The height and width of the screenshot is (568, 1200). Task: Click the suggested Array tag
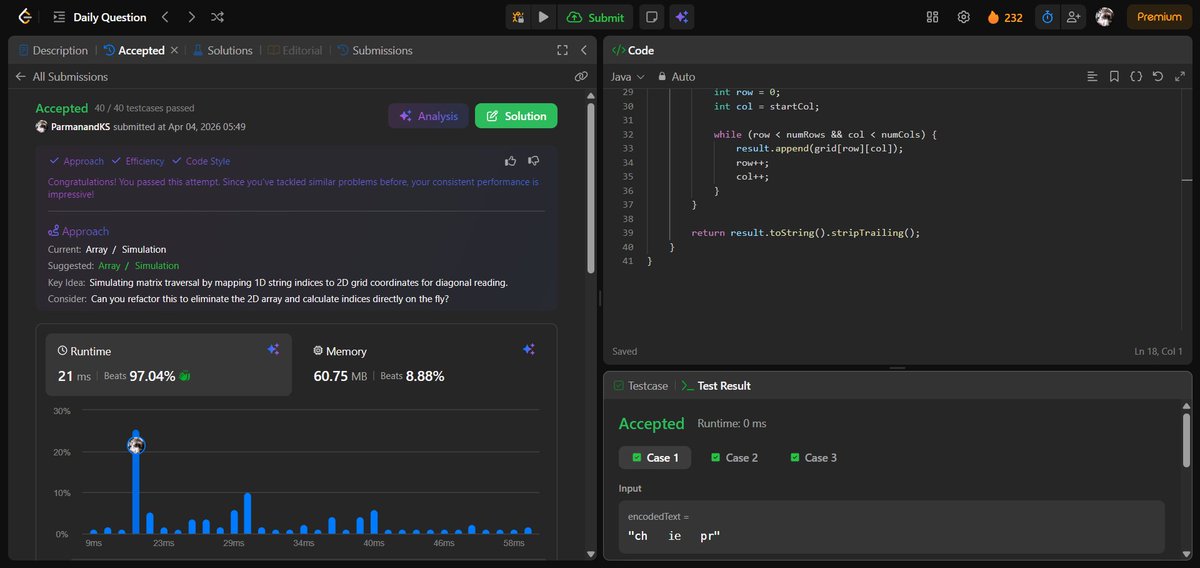(x=109, y=266)
